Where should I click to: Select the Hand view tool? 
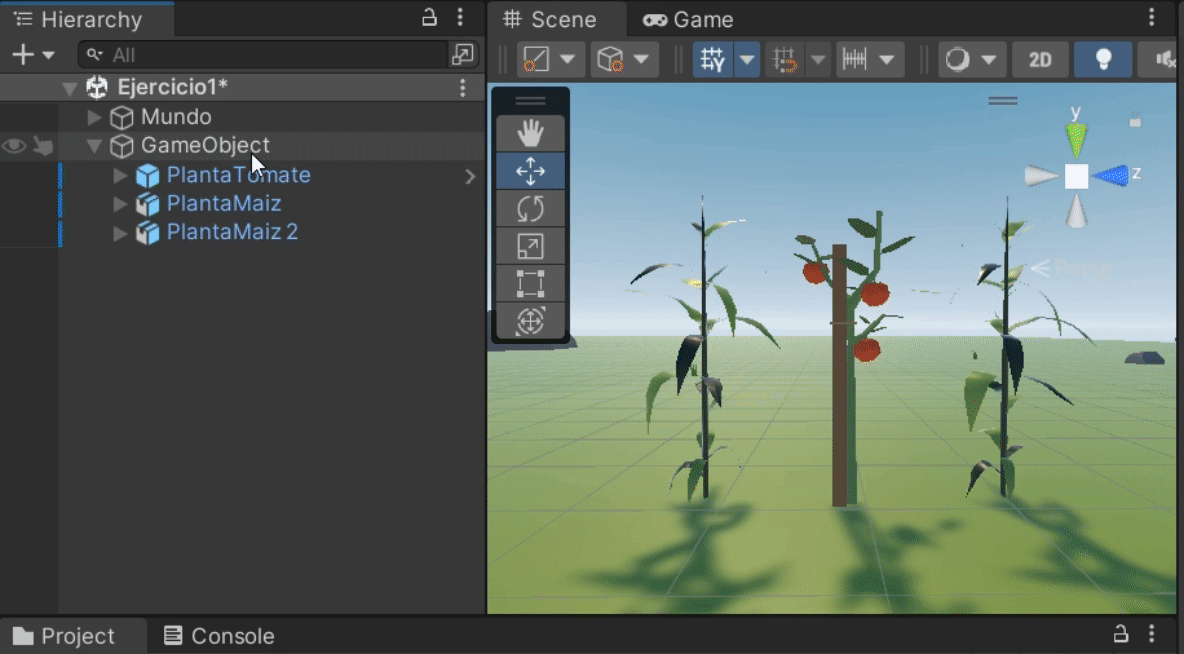[x=530, y=133]
